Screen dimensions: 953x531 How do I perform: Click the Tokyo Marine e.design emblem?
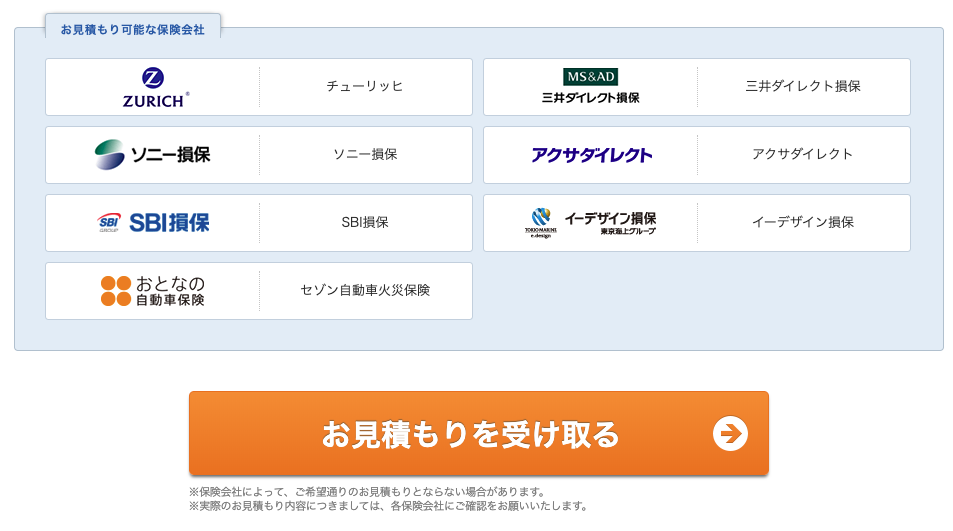click(x=540, y=223)
